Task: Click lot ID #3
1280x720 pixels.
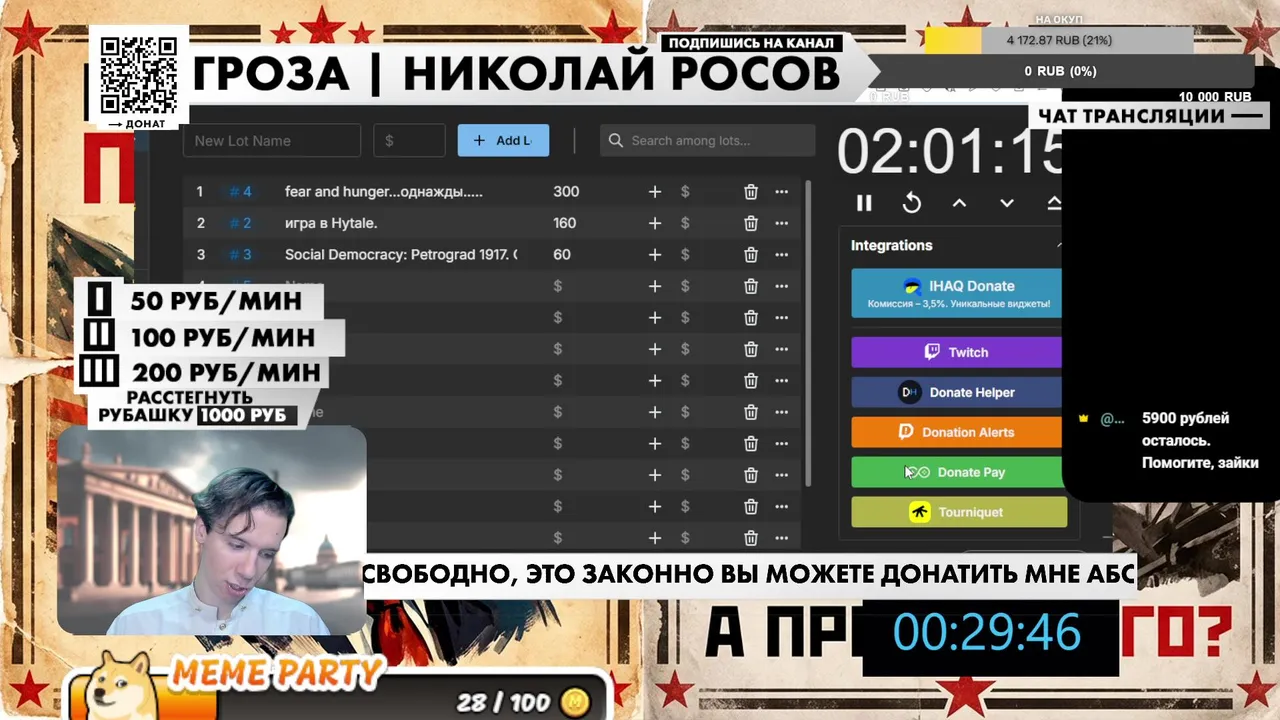Action: tap(240, 255)
